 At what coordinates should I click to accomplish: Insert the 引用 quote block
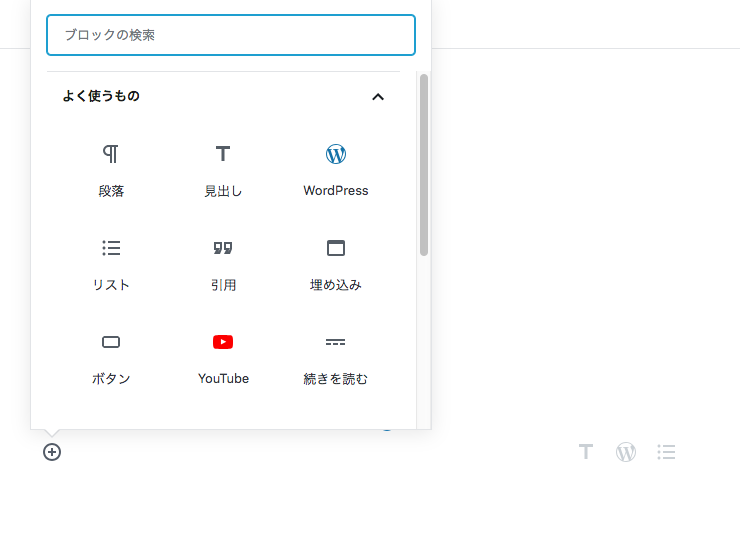223,248
